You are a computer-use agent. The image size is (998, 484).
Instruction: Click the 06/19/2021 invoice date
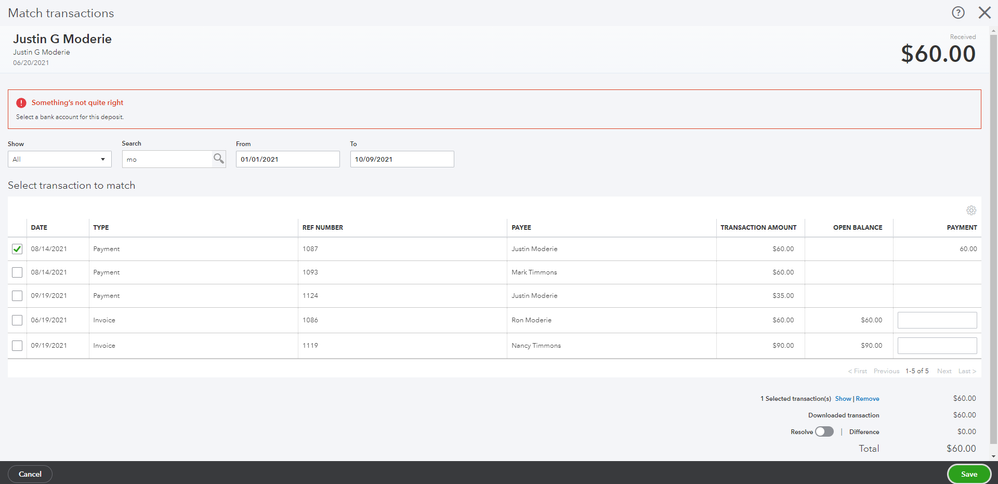pyautogui.click(x=49, y=320)
